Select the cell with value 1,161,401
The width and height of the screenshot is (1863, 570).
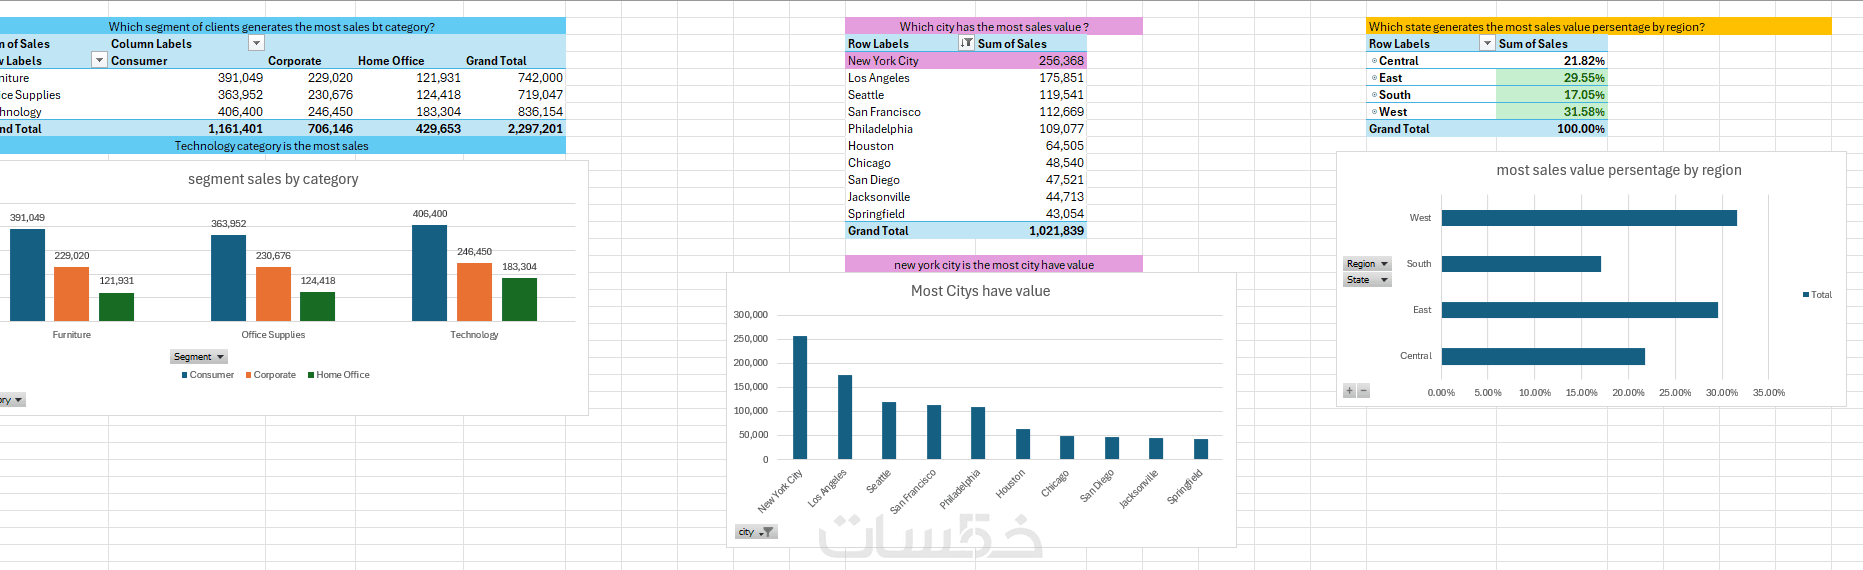[x=187, y=129]
